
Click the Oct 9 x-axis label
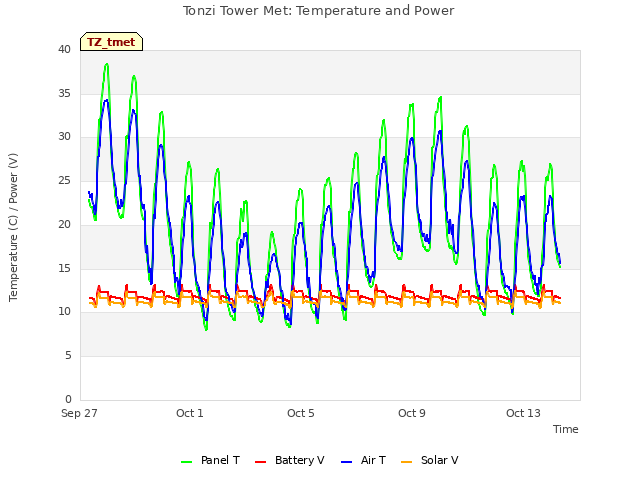(412, 413)
